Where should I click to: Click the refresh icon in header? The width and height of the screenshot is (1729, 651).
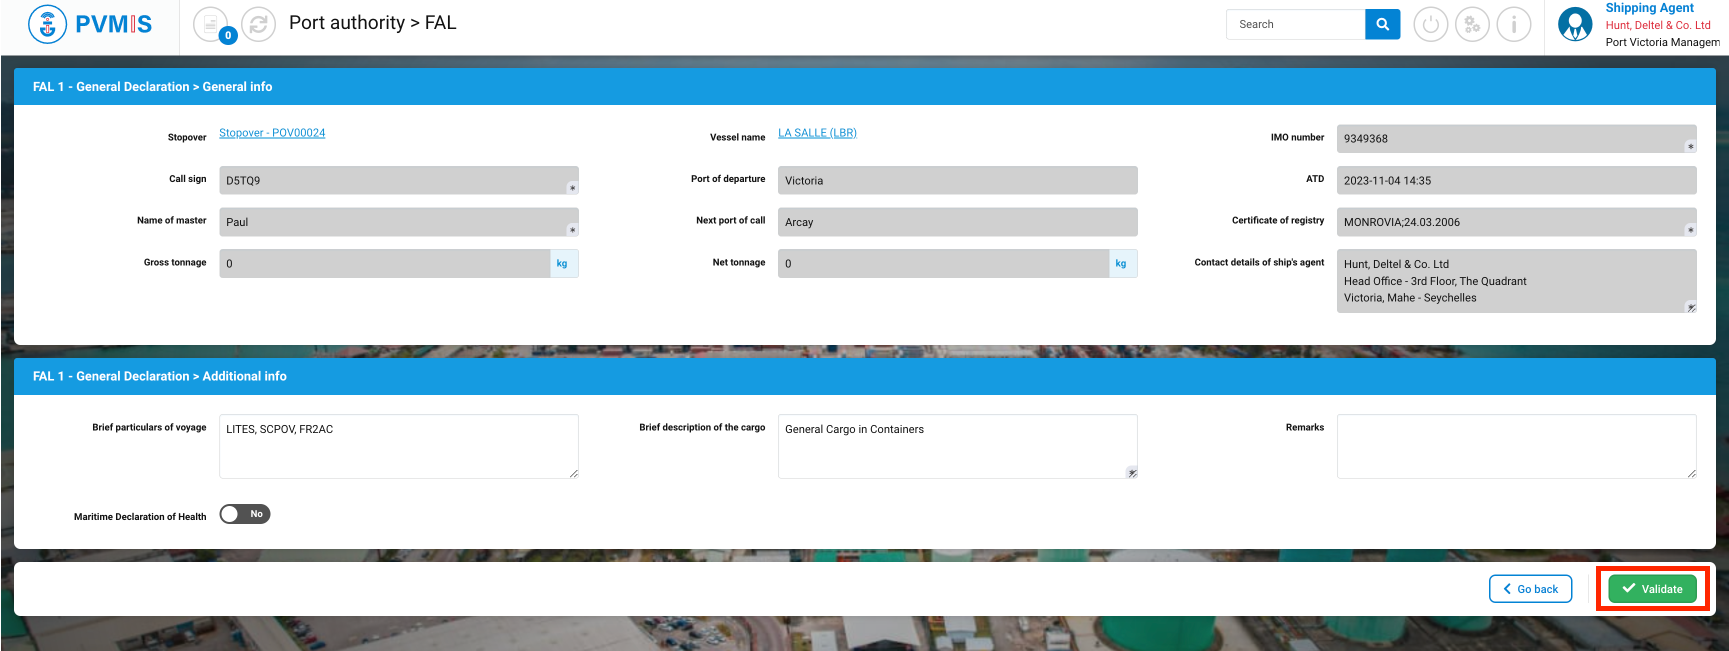tap(258, 24)
